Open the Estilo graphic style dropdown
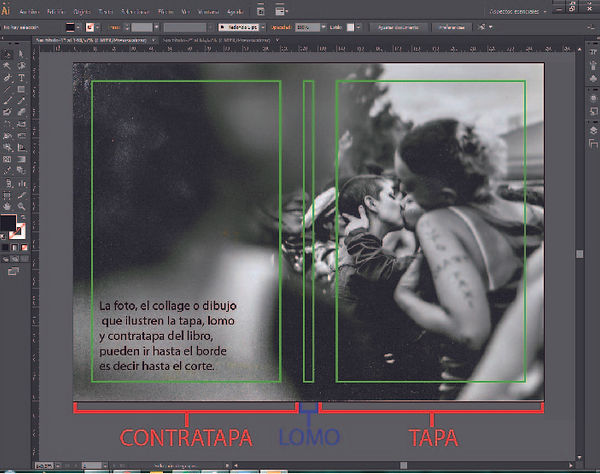The image size is (600, 474). (358, 28)
